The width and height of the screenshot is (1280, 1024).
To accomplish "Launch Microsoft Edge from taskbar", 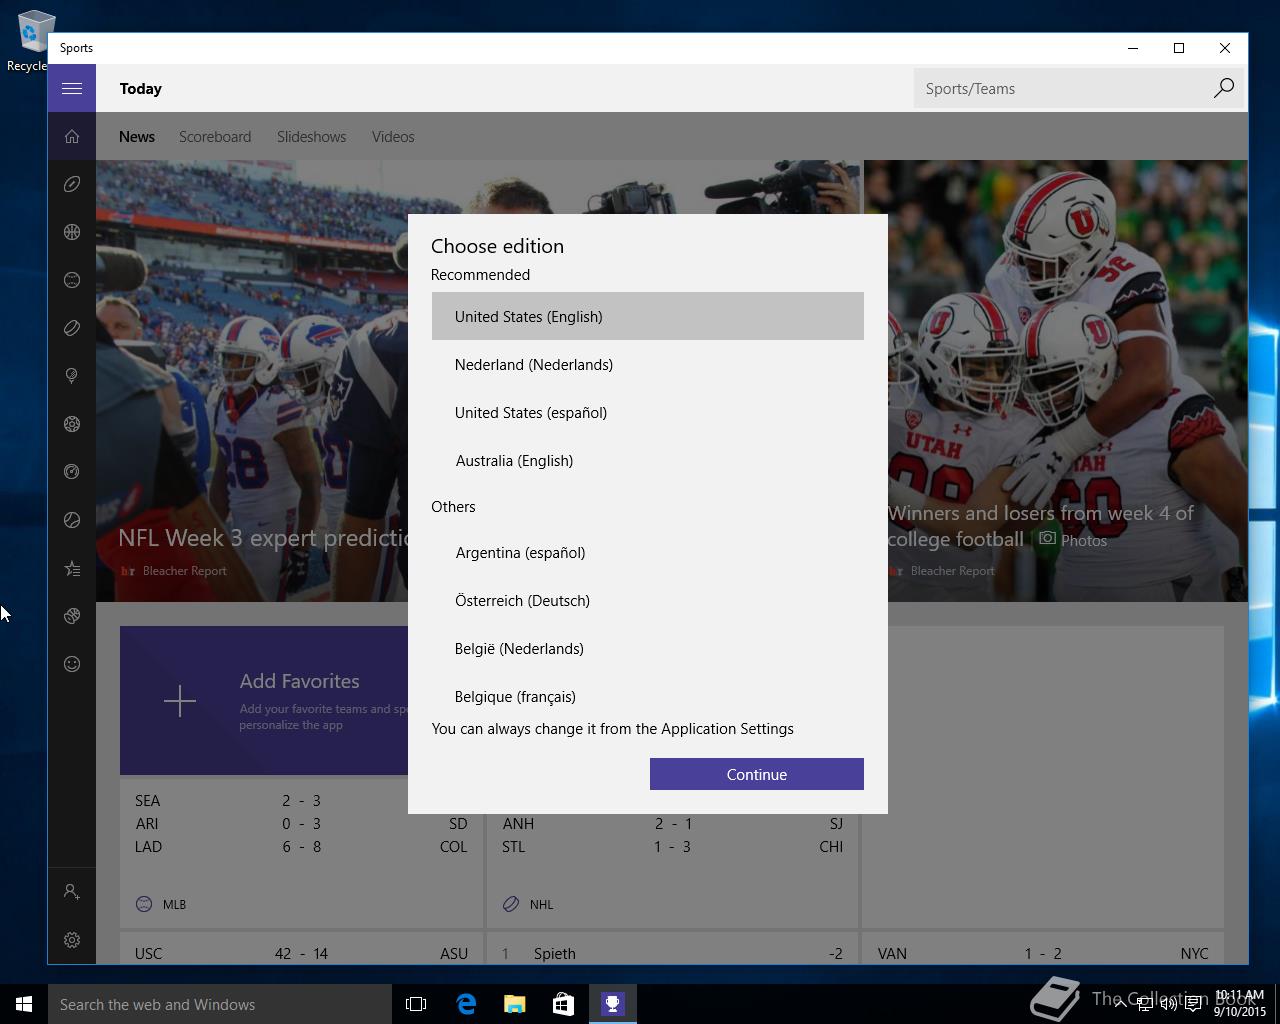I will (466, 1004).
